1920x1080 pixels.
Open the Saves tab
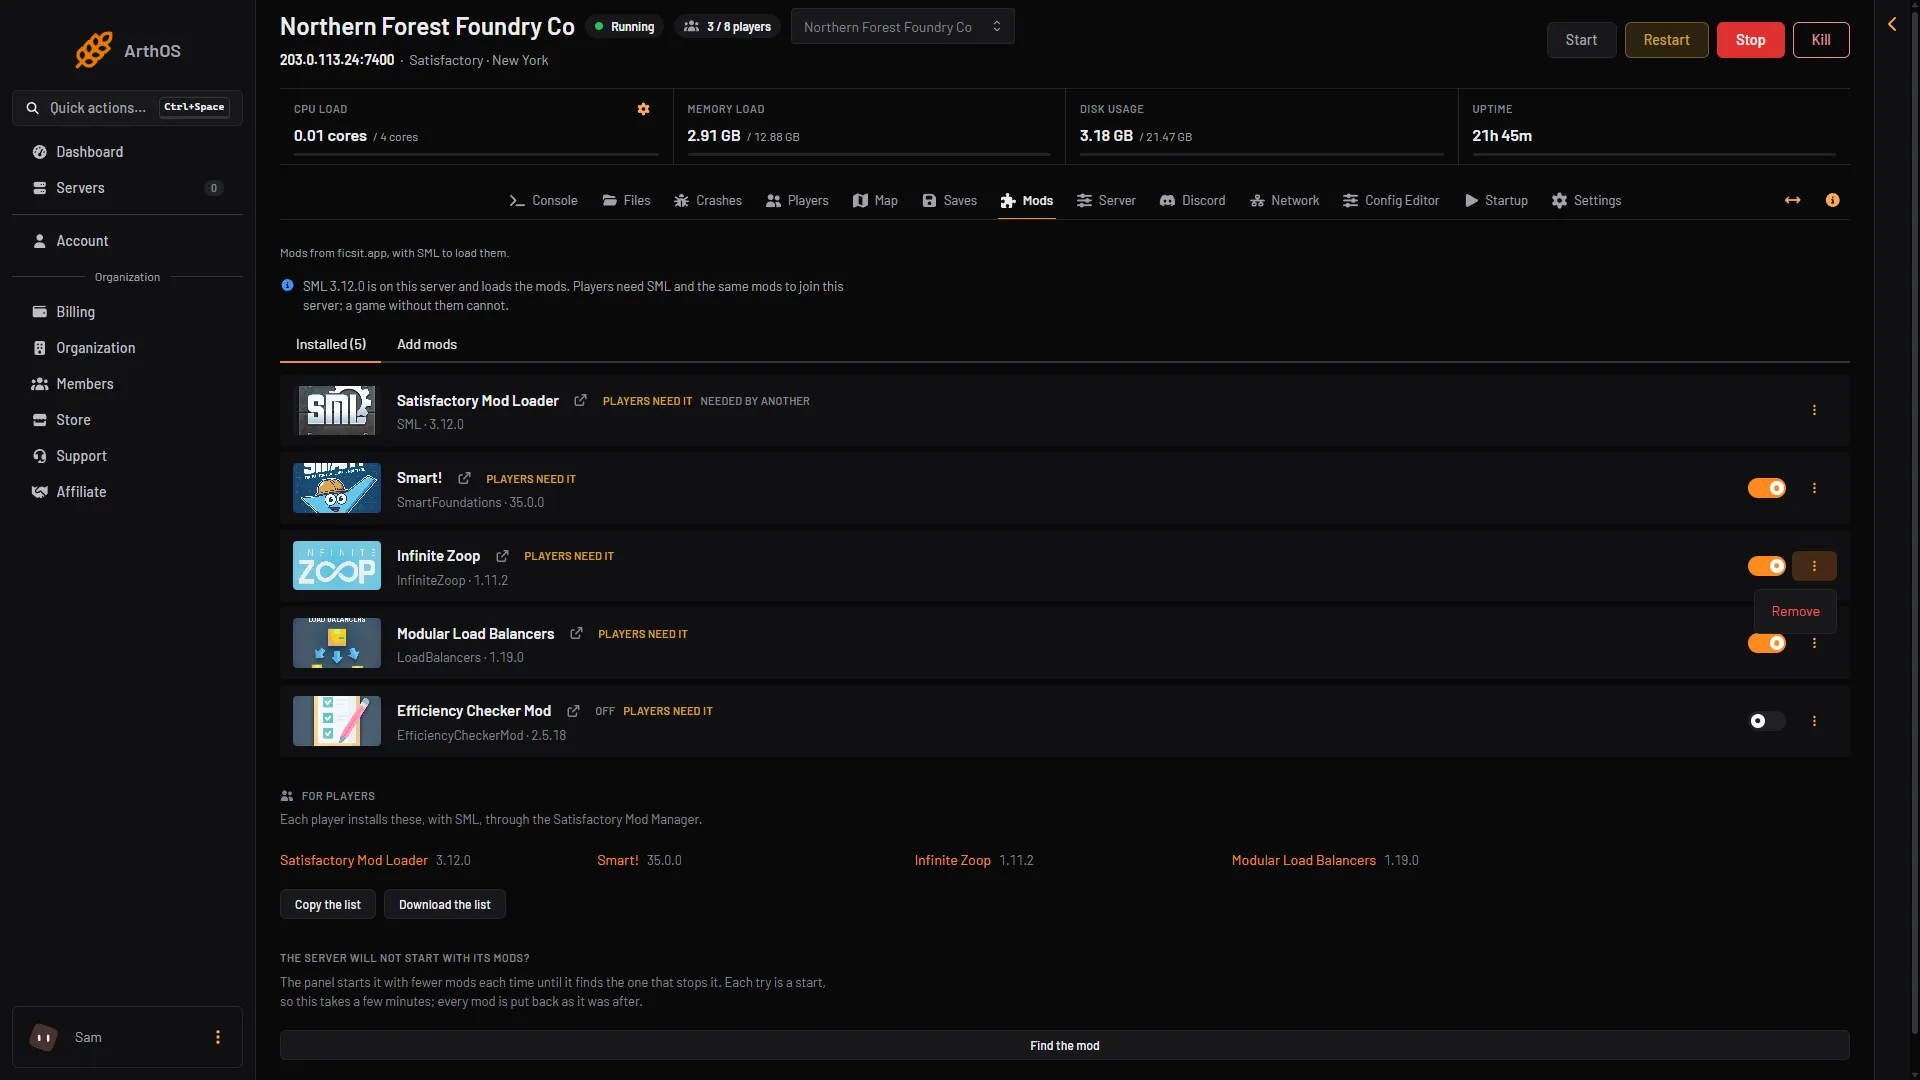[949, 200]
